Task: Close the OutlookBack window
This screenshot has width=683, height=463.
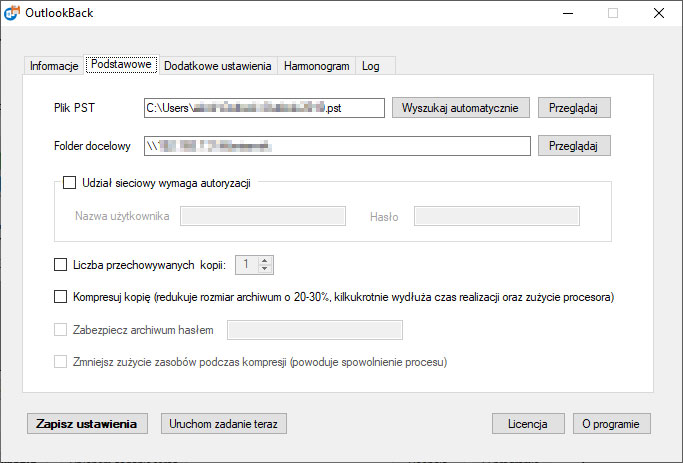Action: click(x=659, y=13)
